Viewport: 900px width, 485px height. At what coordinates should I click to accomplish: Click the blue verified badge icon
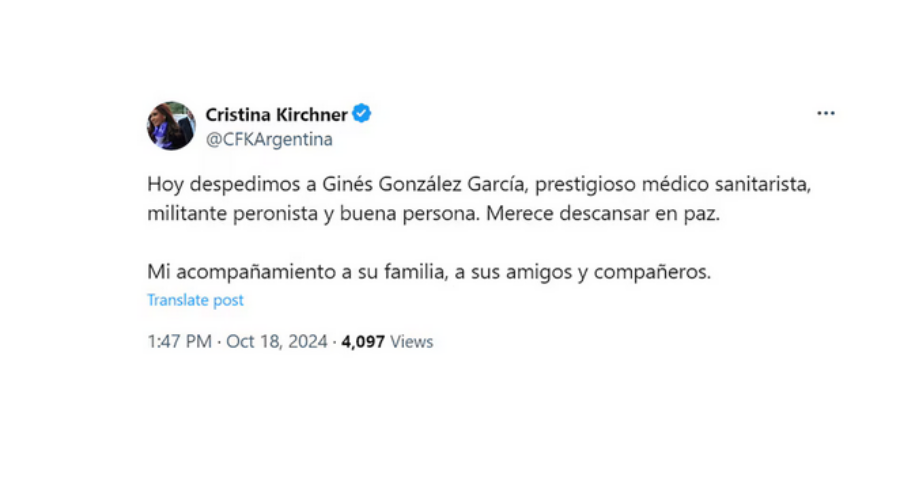pos(362,114)
